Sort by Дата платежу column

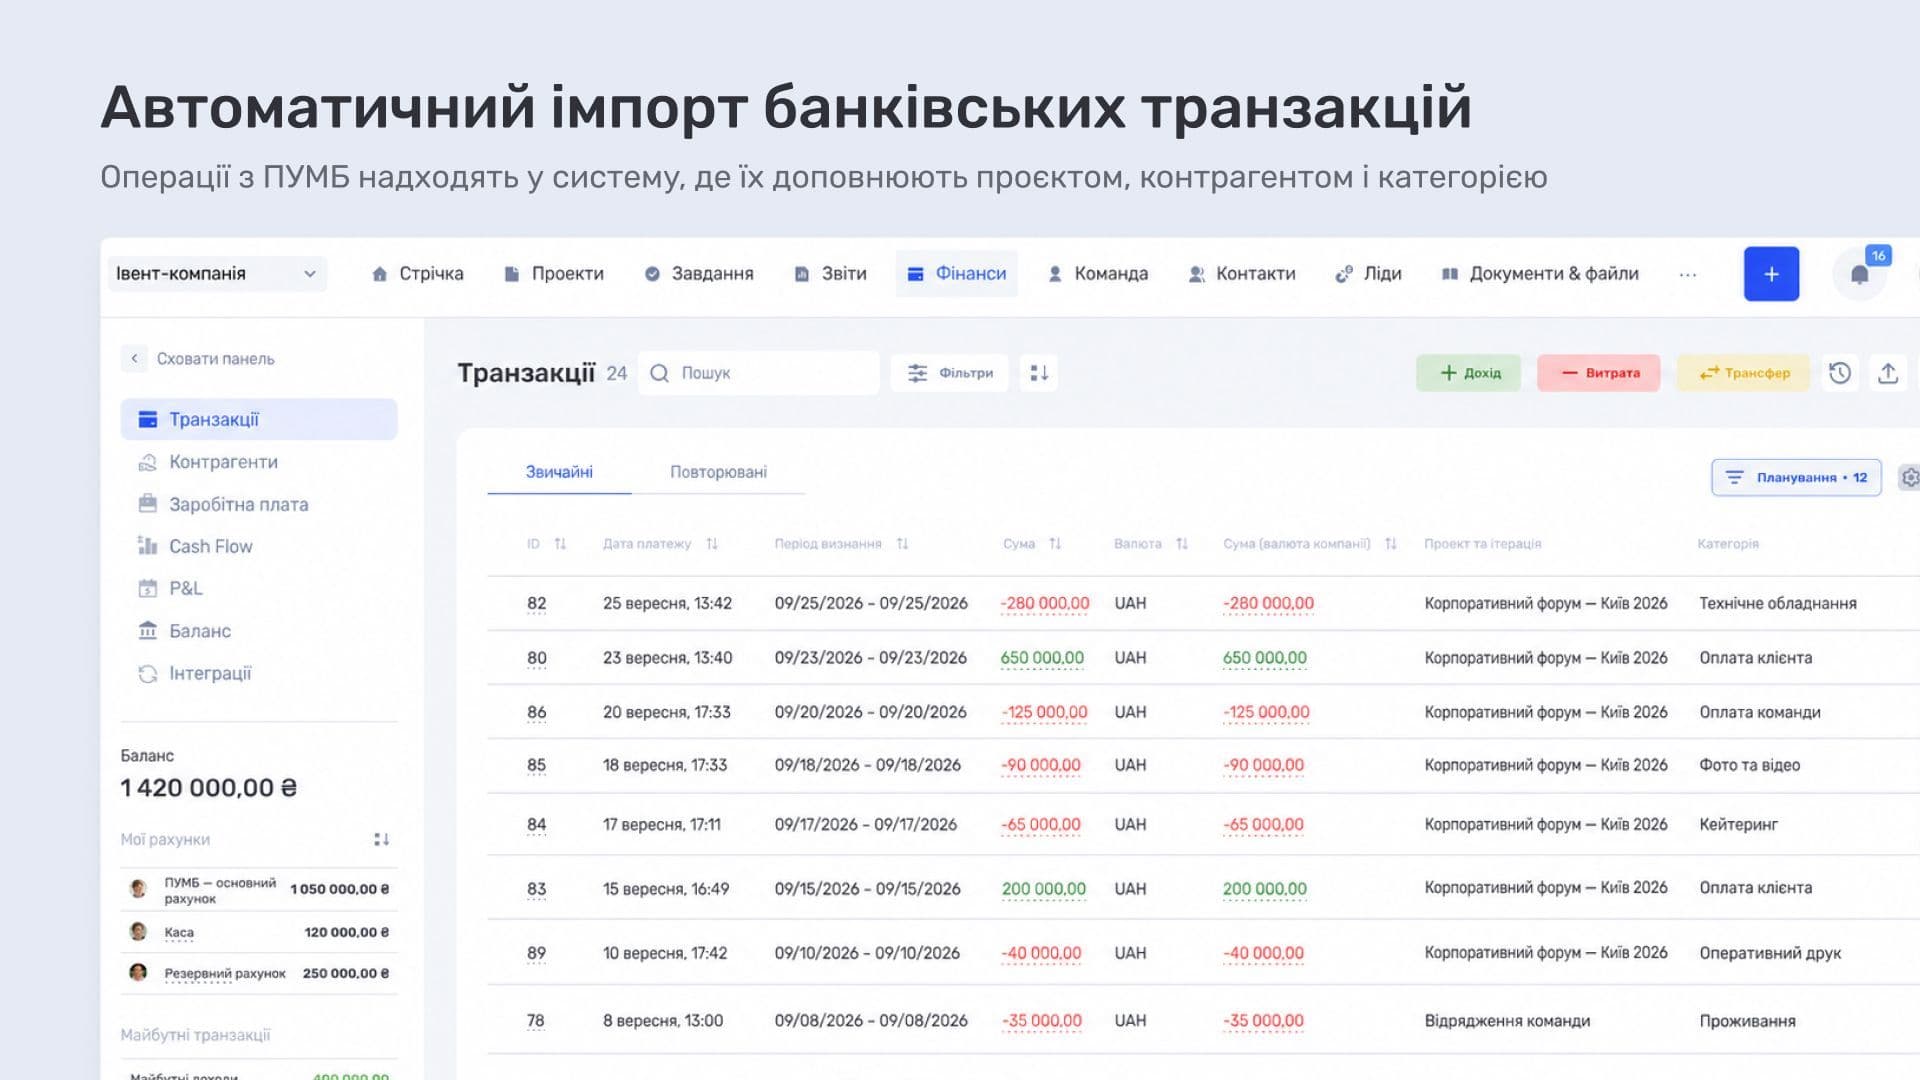pyautogui.click(x=712, y=544)
